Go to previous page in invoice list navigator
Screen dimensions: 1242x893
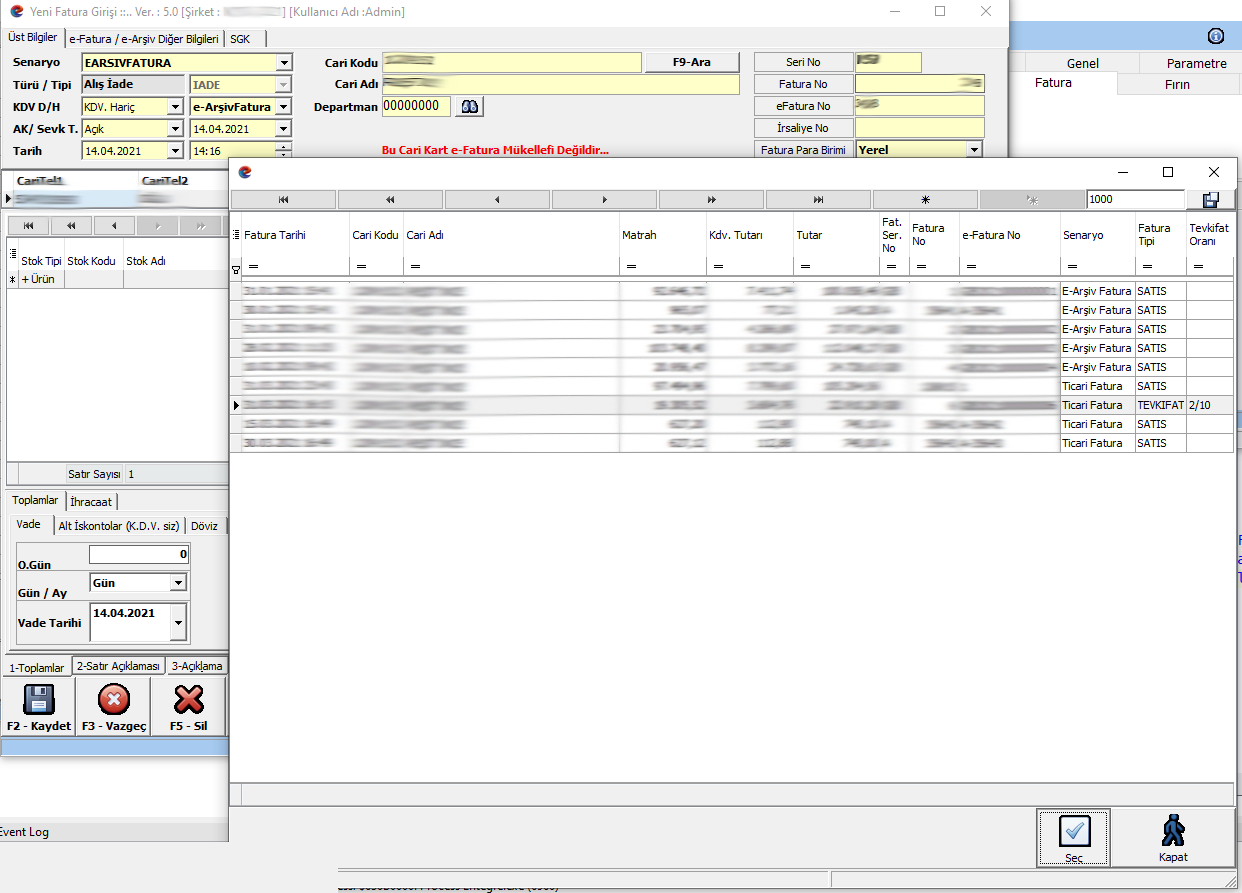coord(390,200)
